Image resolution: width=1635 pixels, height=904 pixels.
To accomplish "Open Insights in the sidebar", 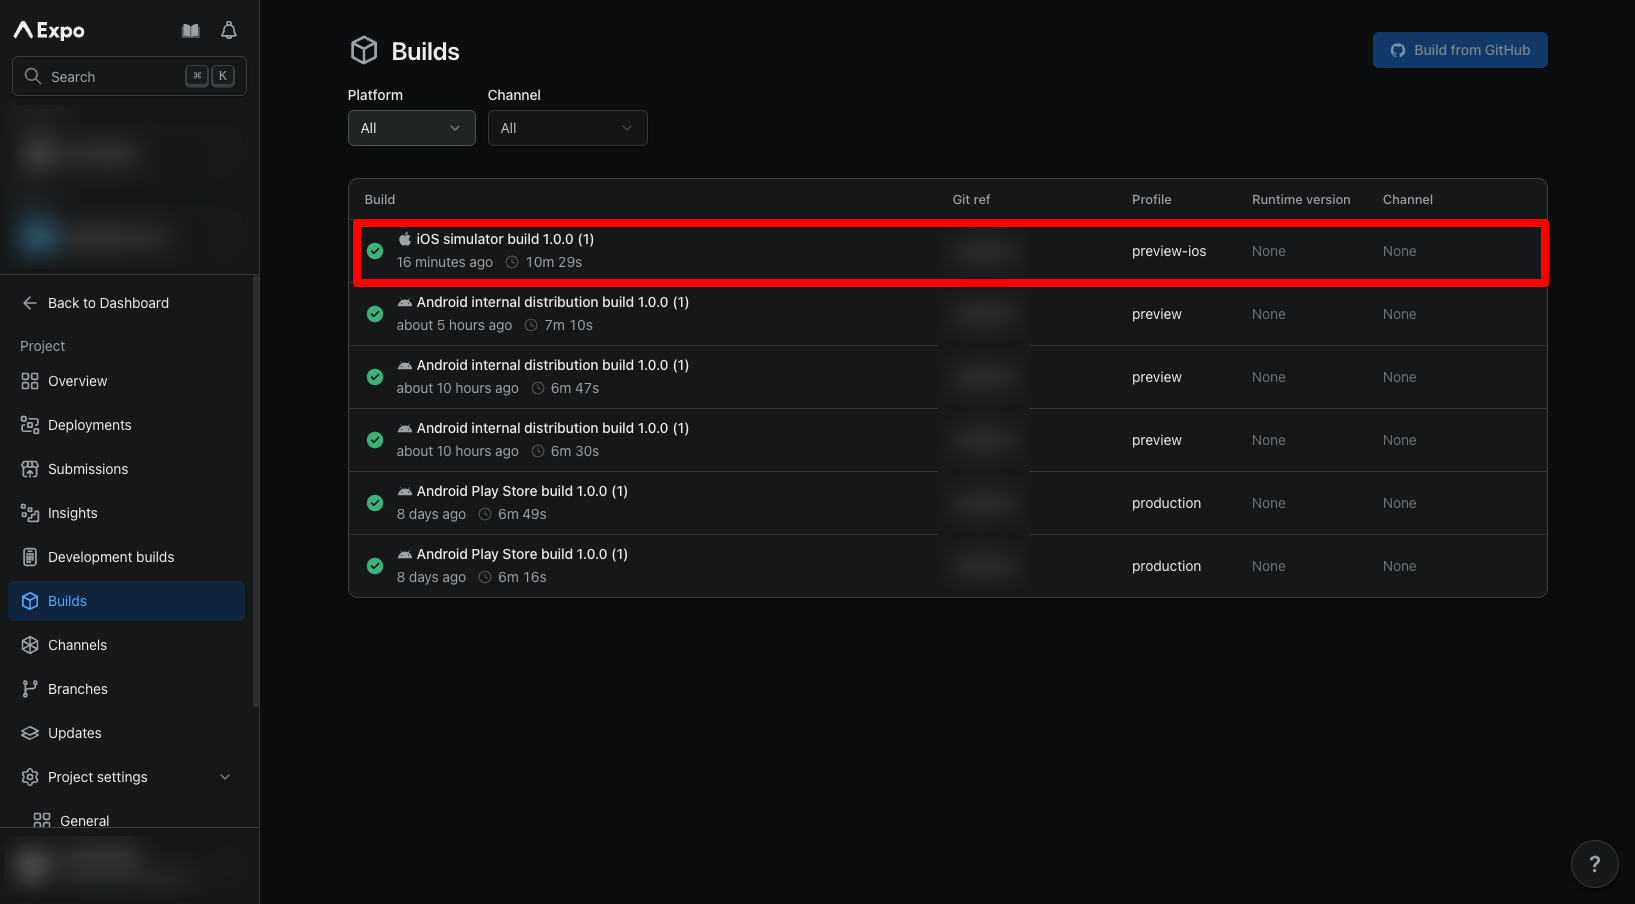I will [126, 513].
